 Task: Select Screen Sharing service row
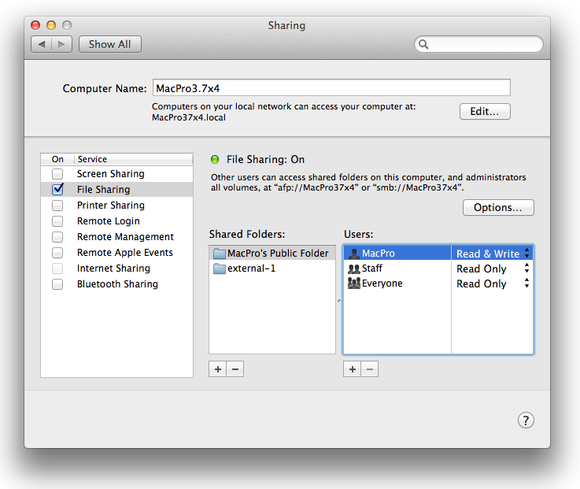click(117, 174)
